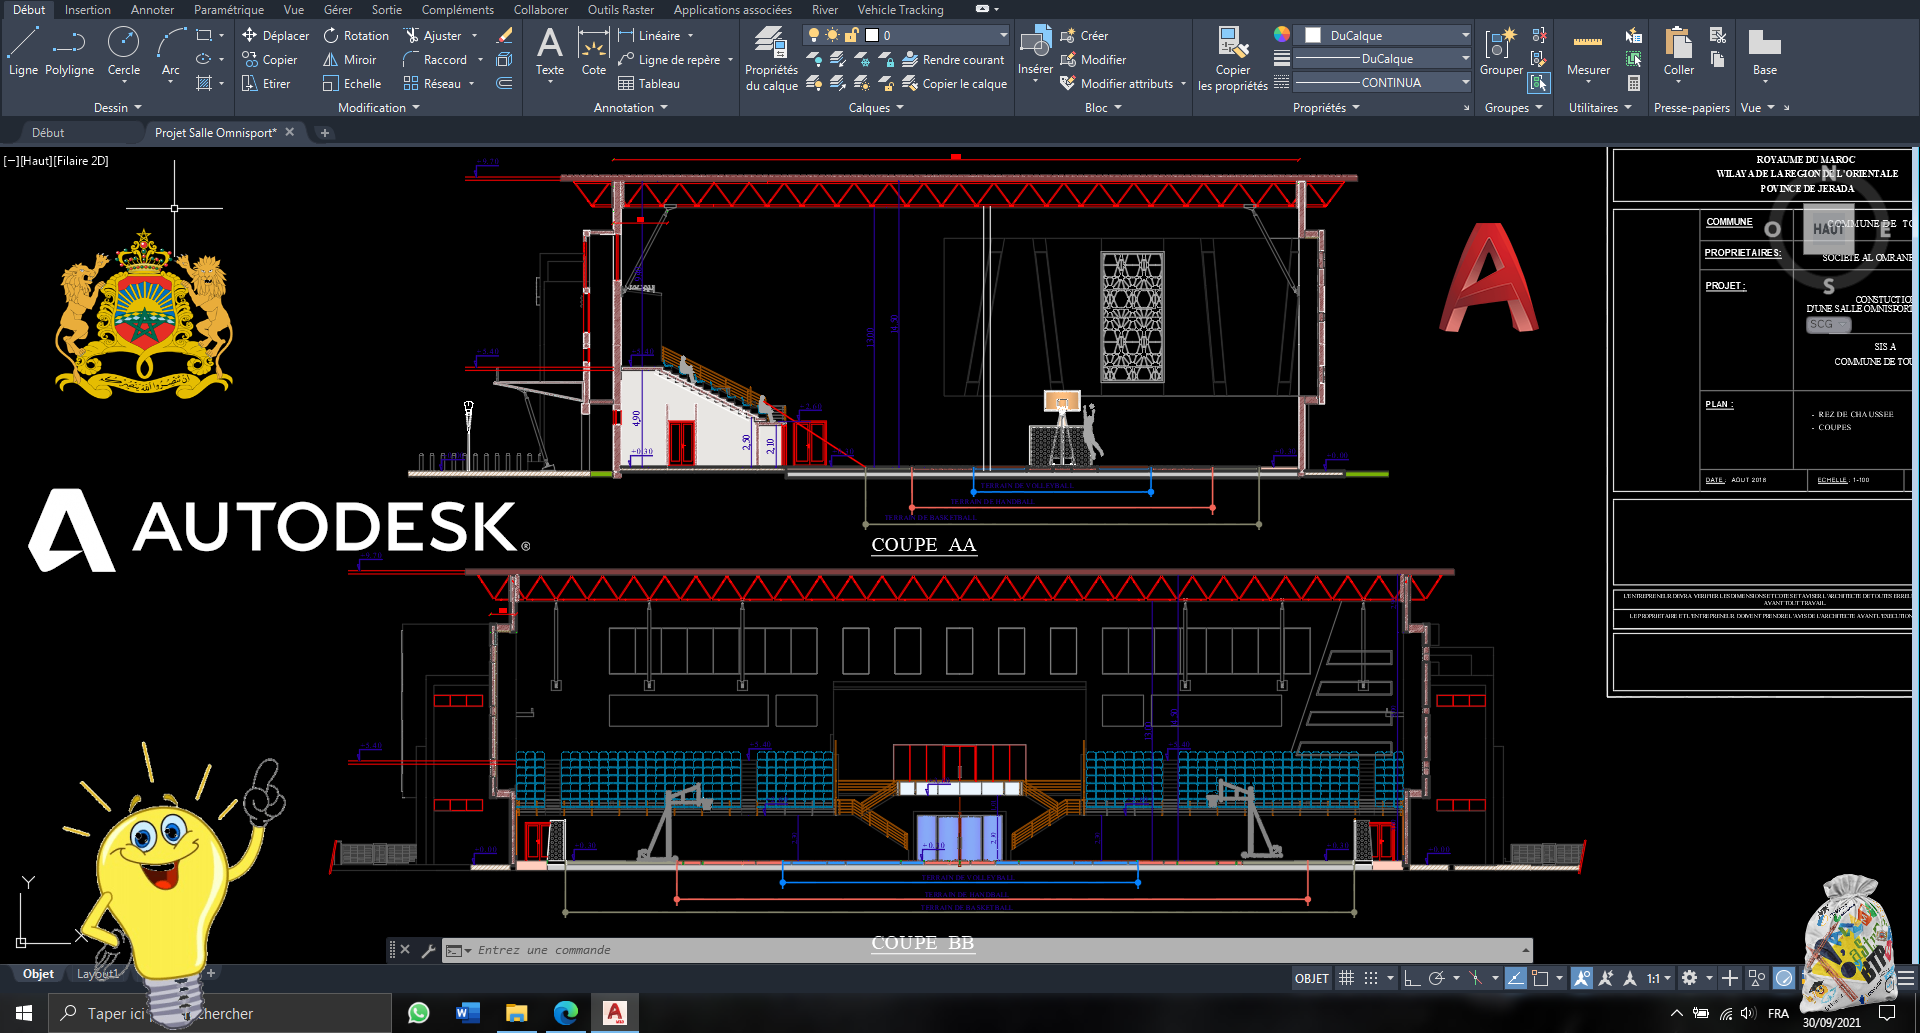This screenshot has height=1033, width=1920.
Task: Select the Polyligne tool
Action: (69, 52)
